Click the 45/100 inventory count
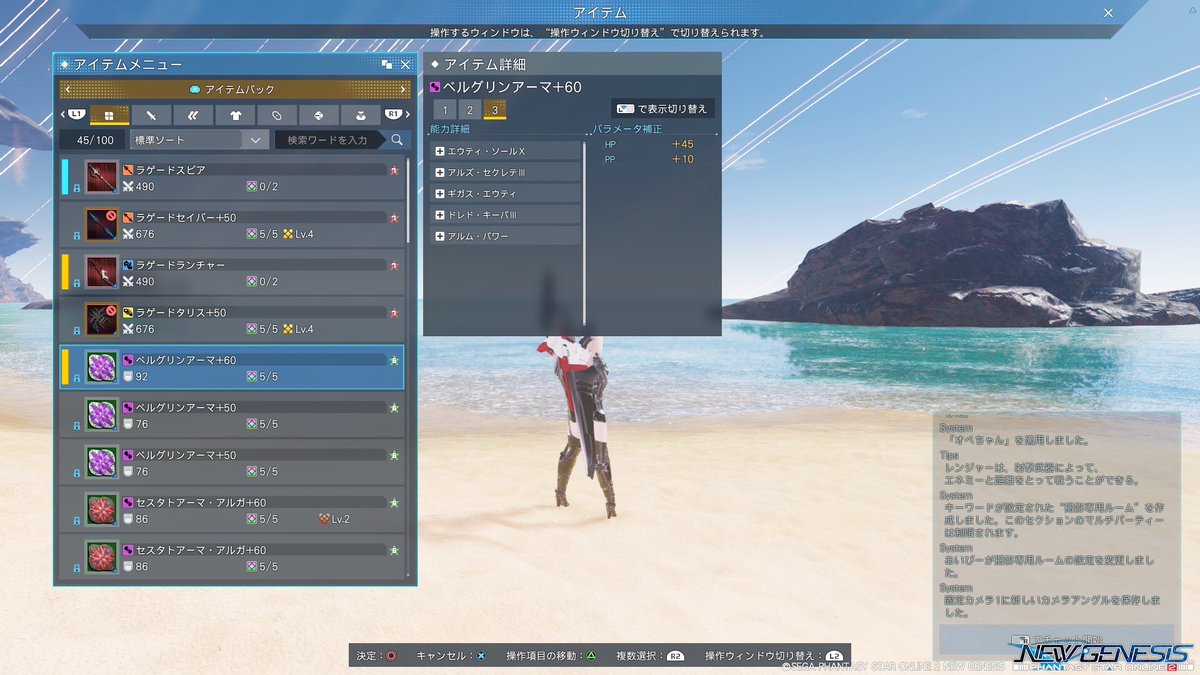The image size is (1200, 675). click(94, 140)
